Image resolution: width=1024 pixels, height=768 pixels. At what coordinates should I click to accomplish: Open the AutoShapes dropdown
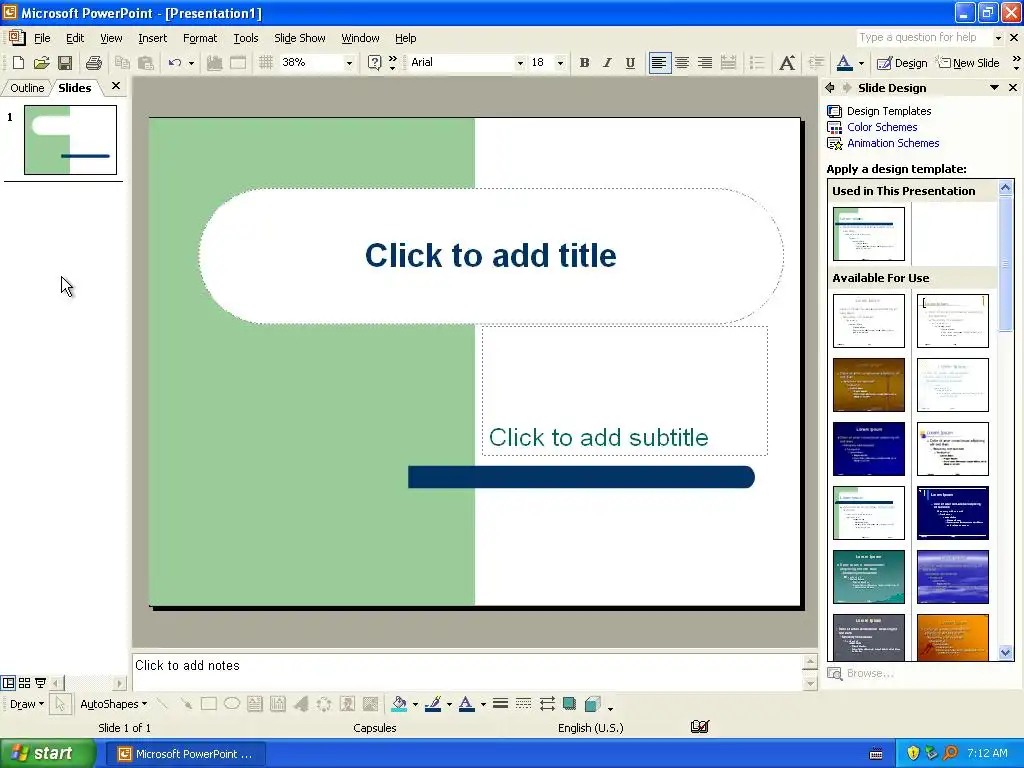113,704
